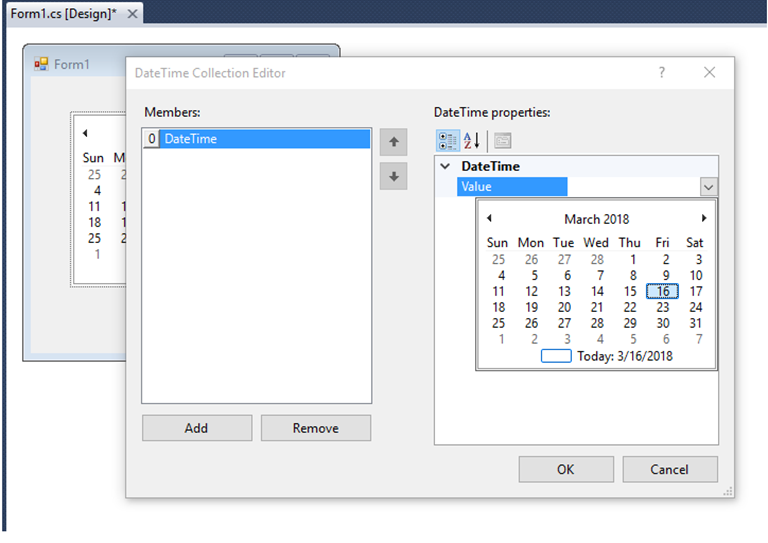
Task: Move the member down with the arrow
Action: [393, 176]
